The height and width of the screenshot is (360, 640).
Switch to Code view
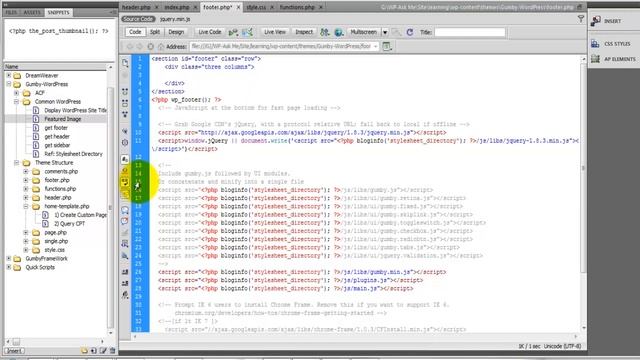(135, 32)
